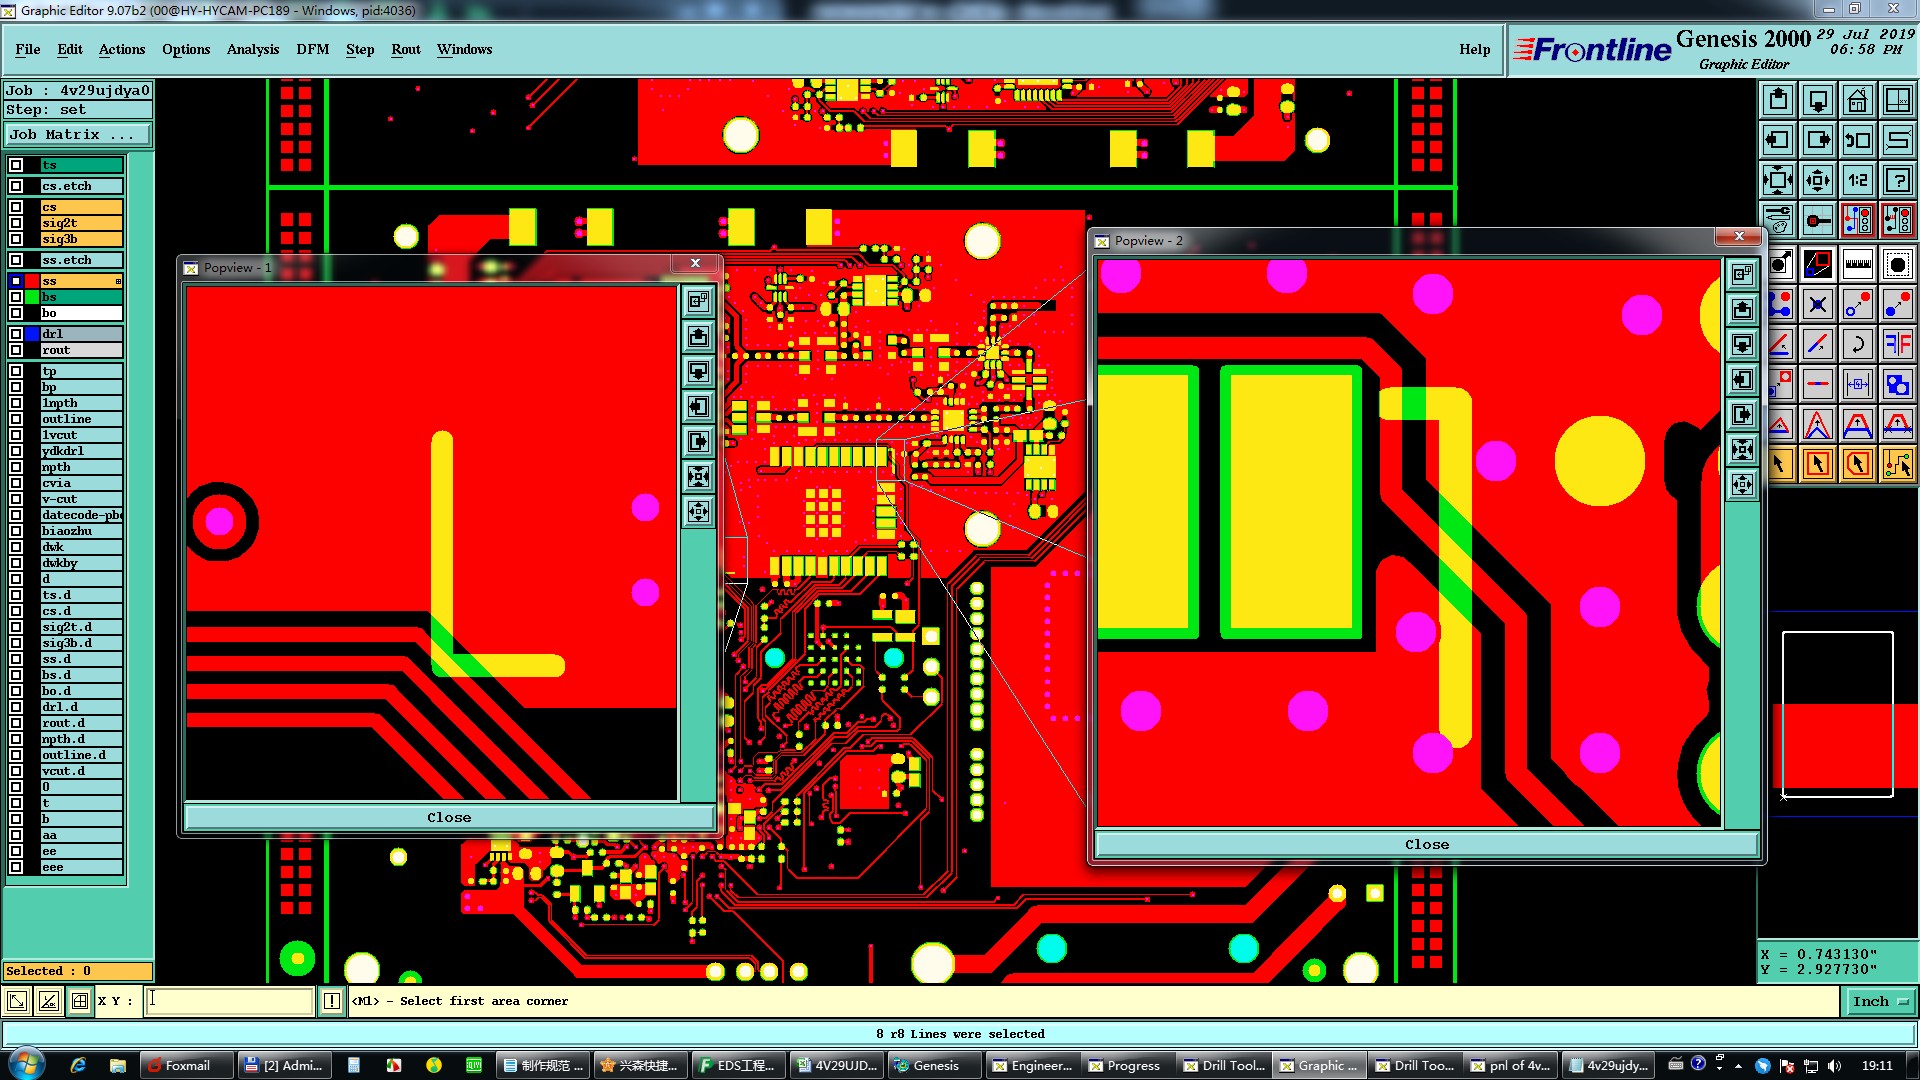Click the green color swatch of bs layer
This screenshot has height=1080, width=1920.
[33, 297]
